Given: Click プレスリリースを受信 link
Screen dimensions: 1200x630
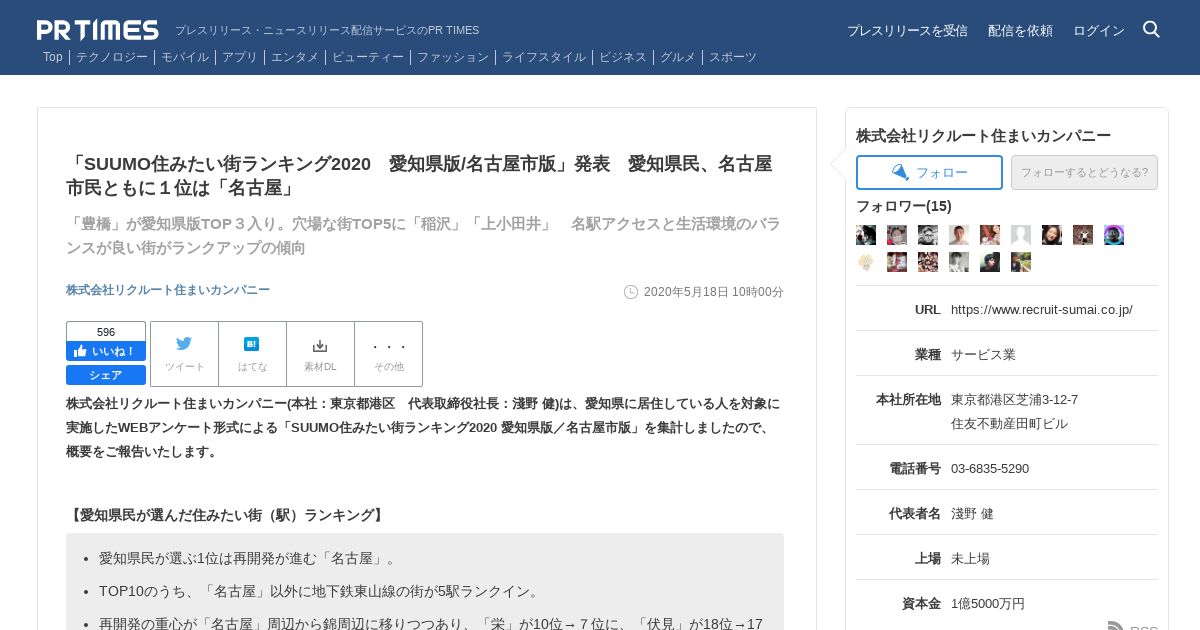Looking at the screenshot, I should [x=907, y=30].
